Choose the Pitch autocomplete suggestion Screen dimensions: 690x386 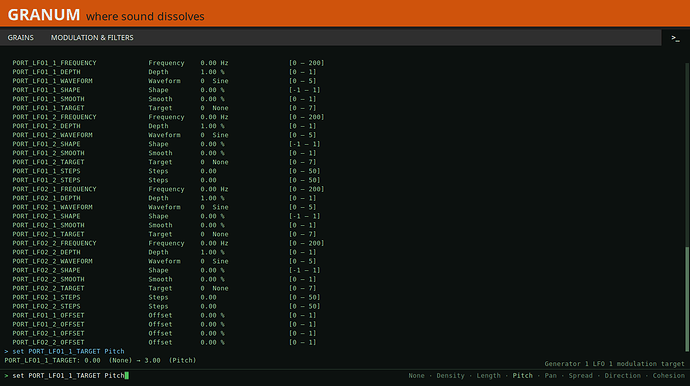click(x=522, y=375)
